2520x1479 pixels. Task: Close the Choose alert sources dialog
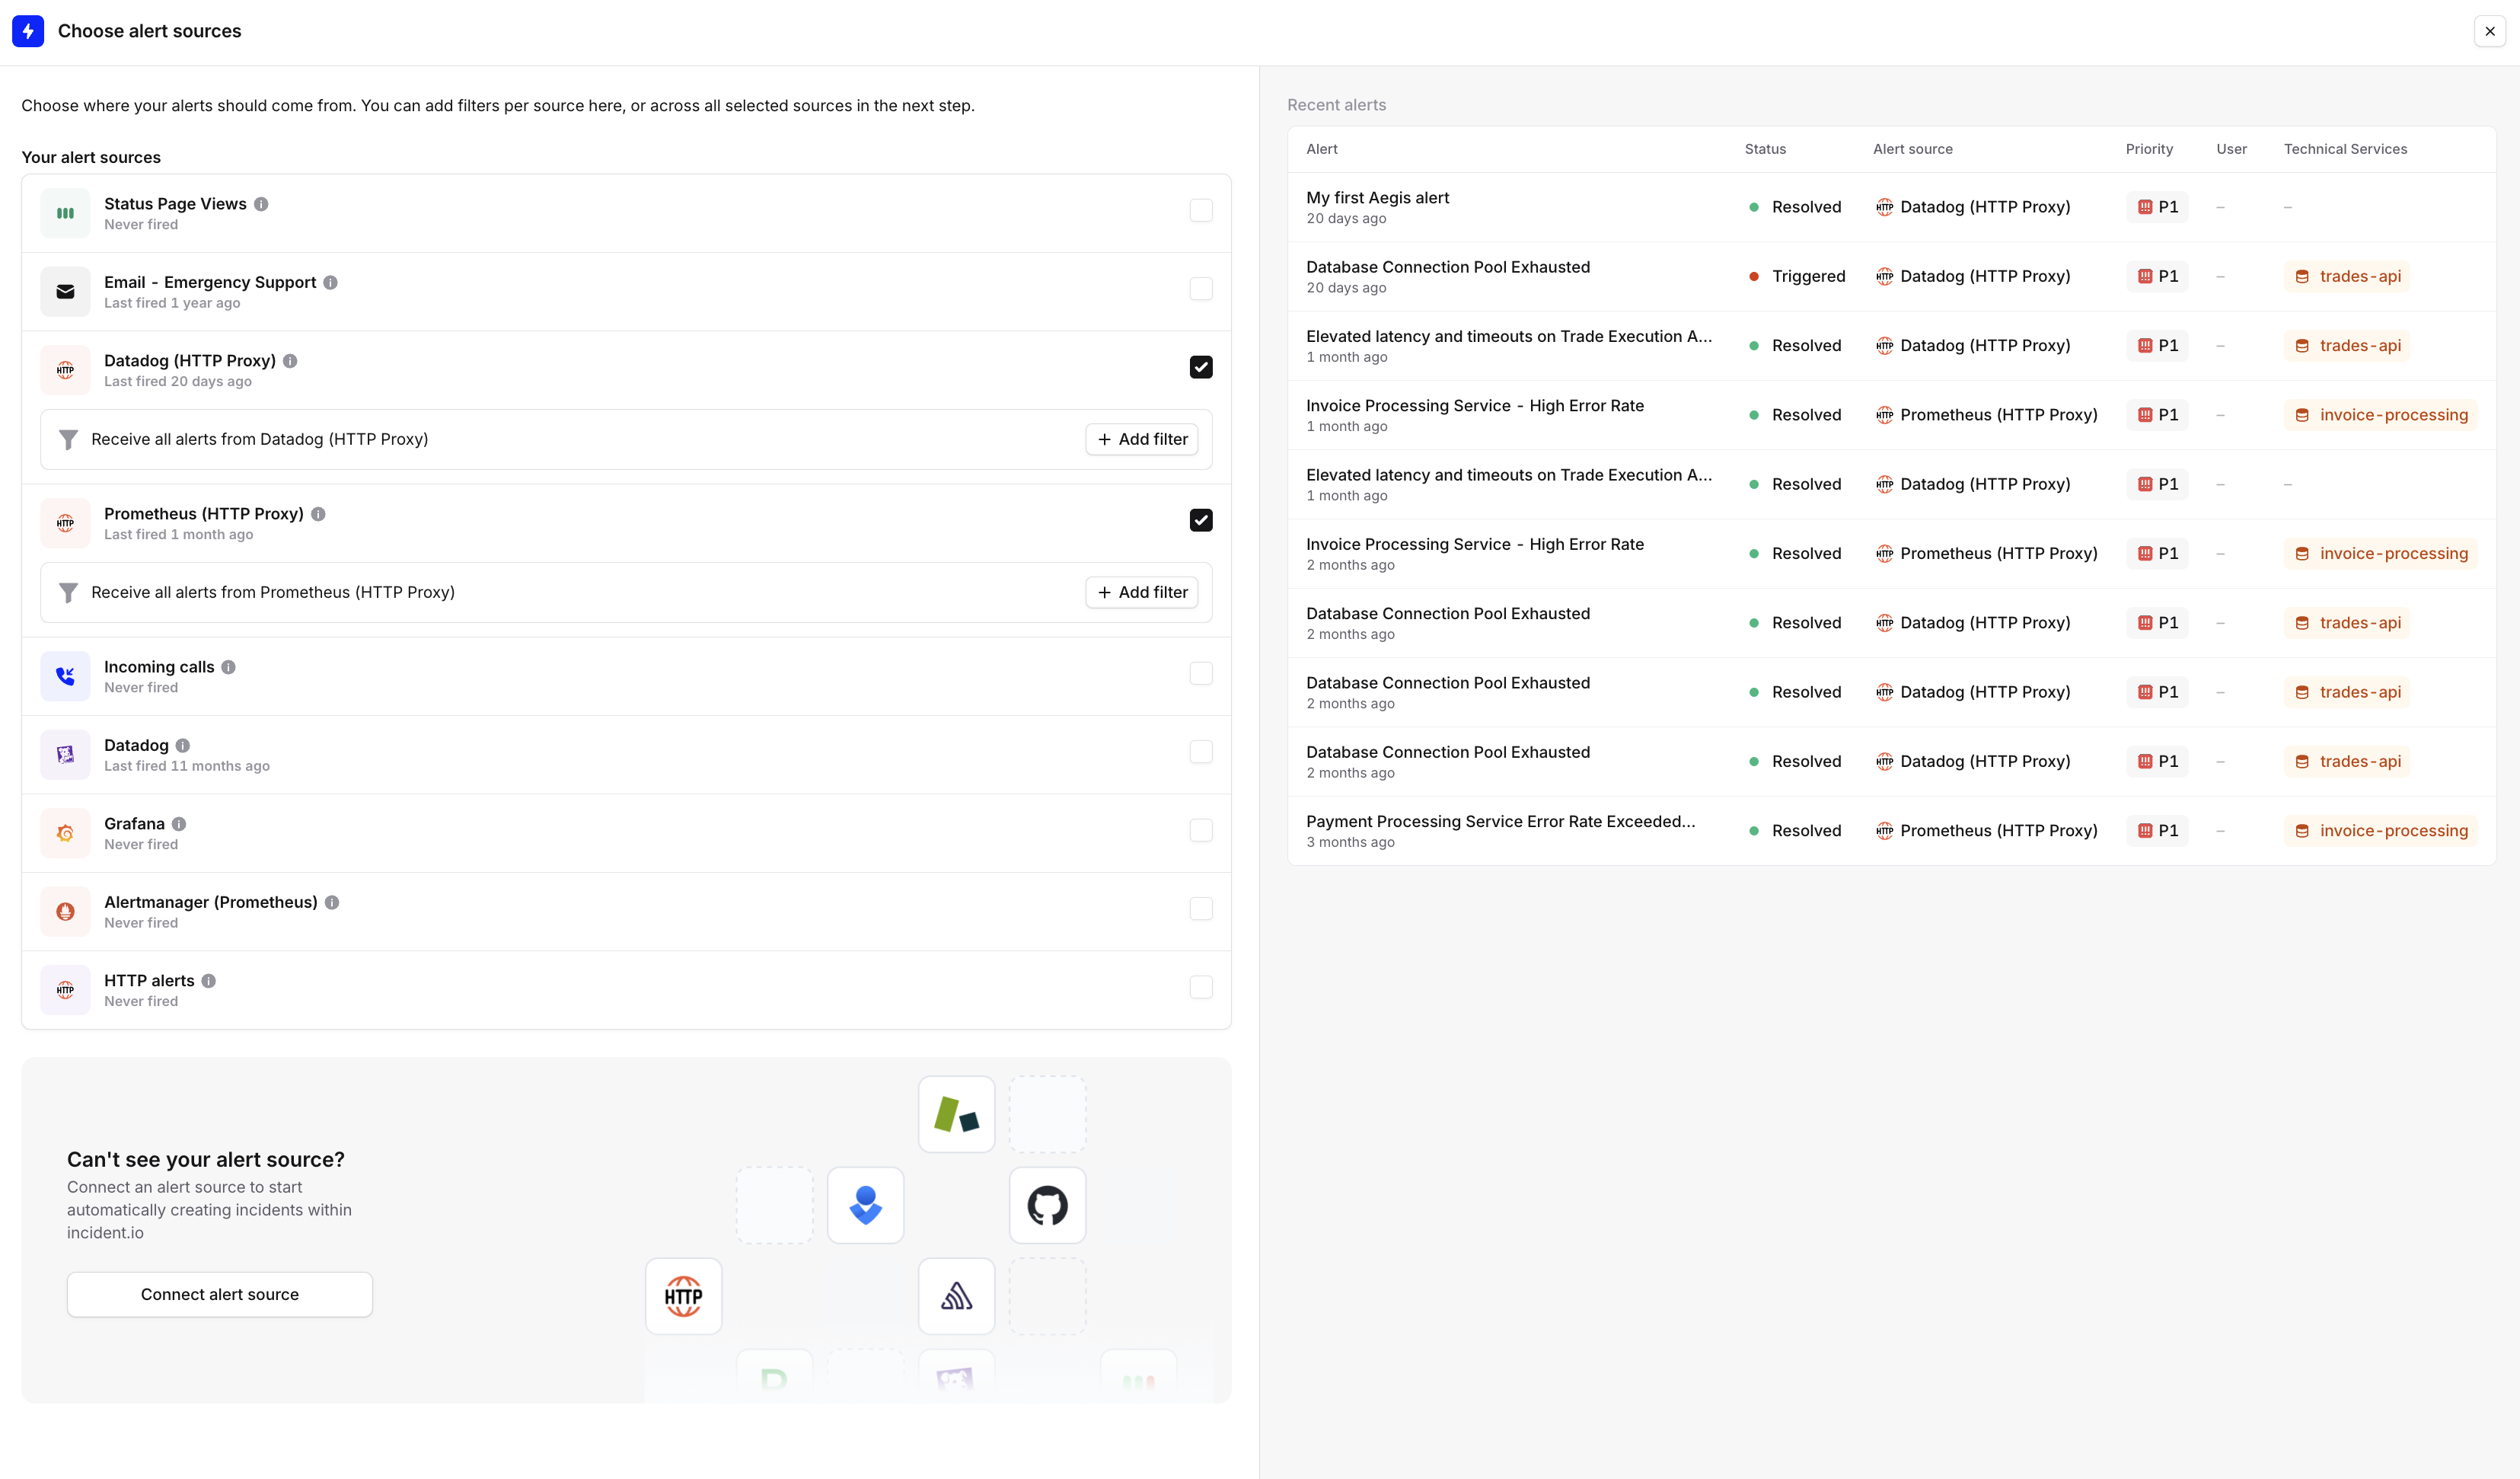tap(2490, 31)
